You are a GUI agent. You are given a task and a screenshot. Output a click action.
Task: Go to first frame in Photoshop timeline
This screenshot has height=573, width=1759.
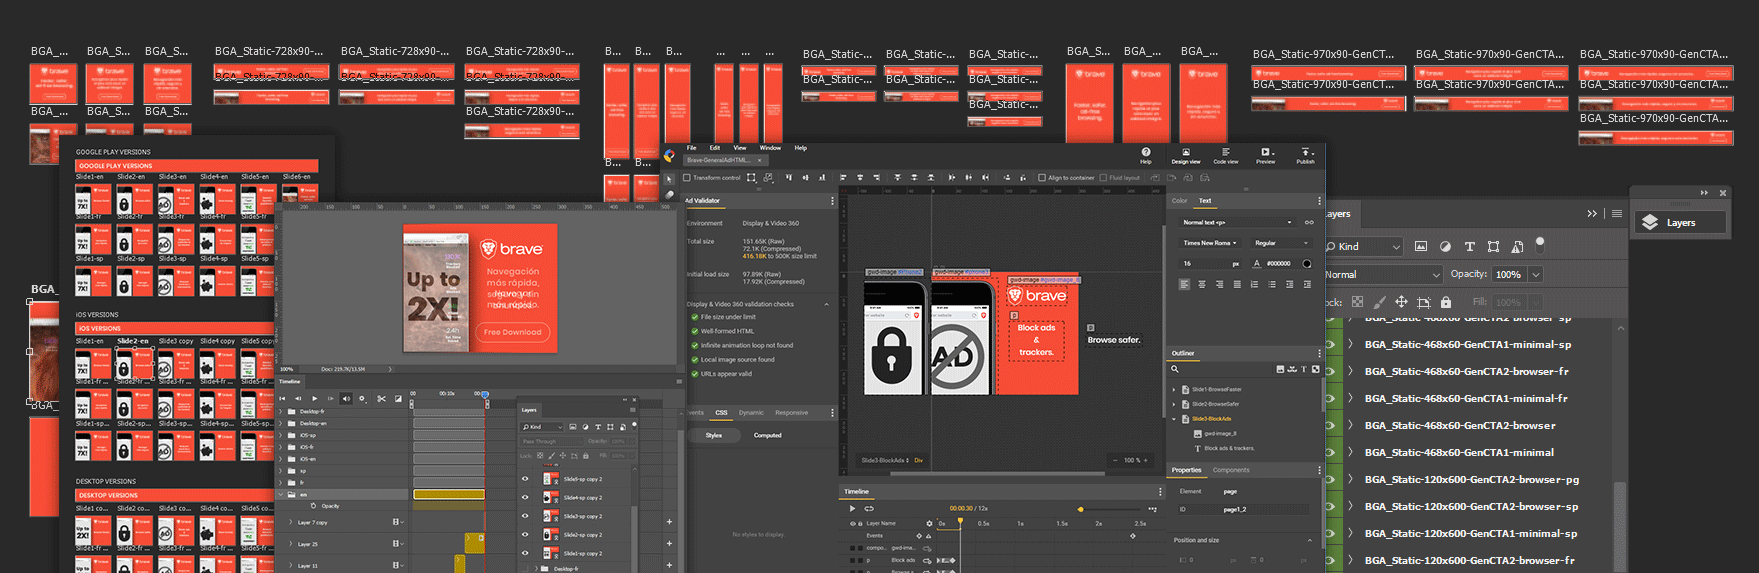point(283,398)
